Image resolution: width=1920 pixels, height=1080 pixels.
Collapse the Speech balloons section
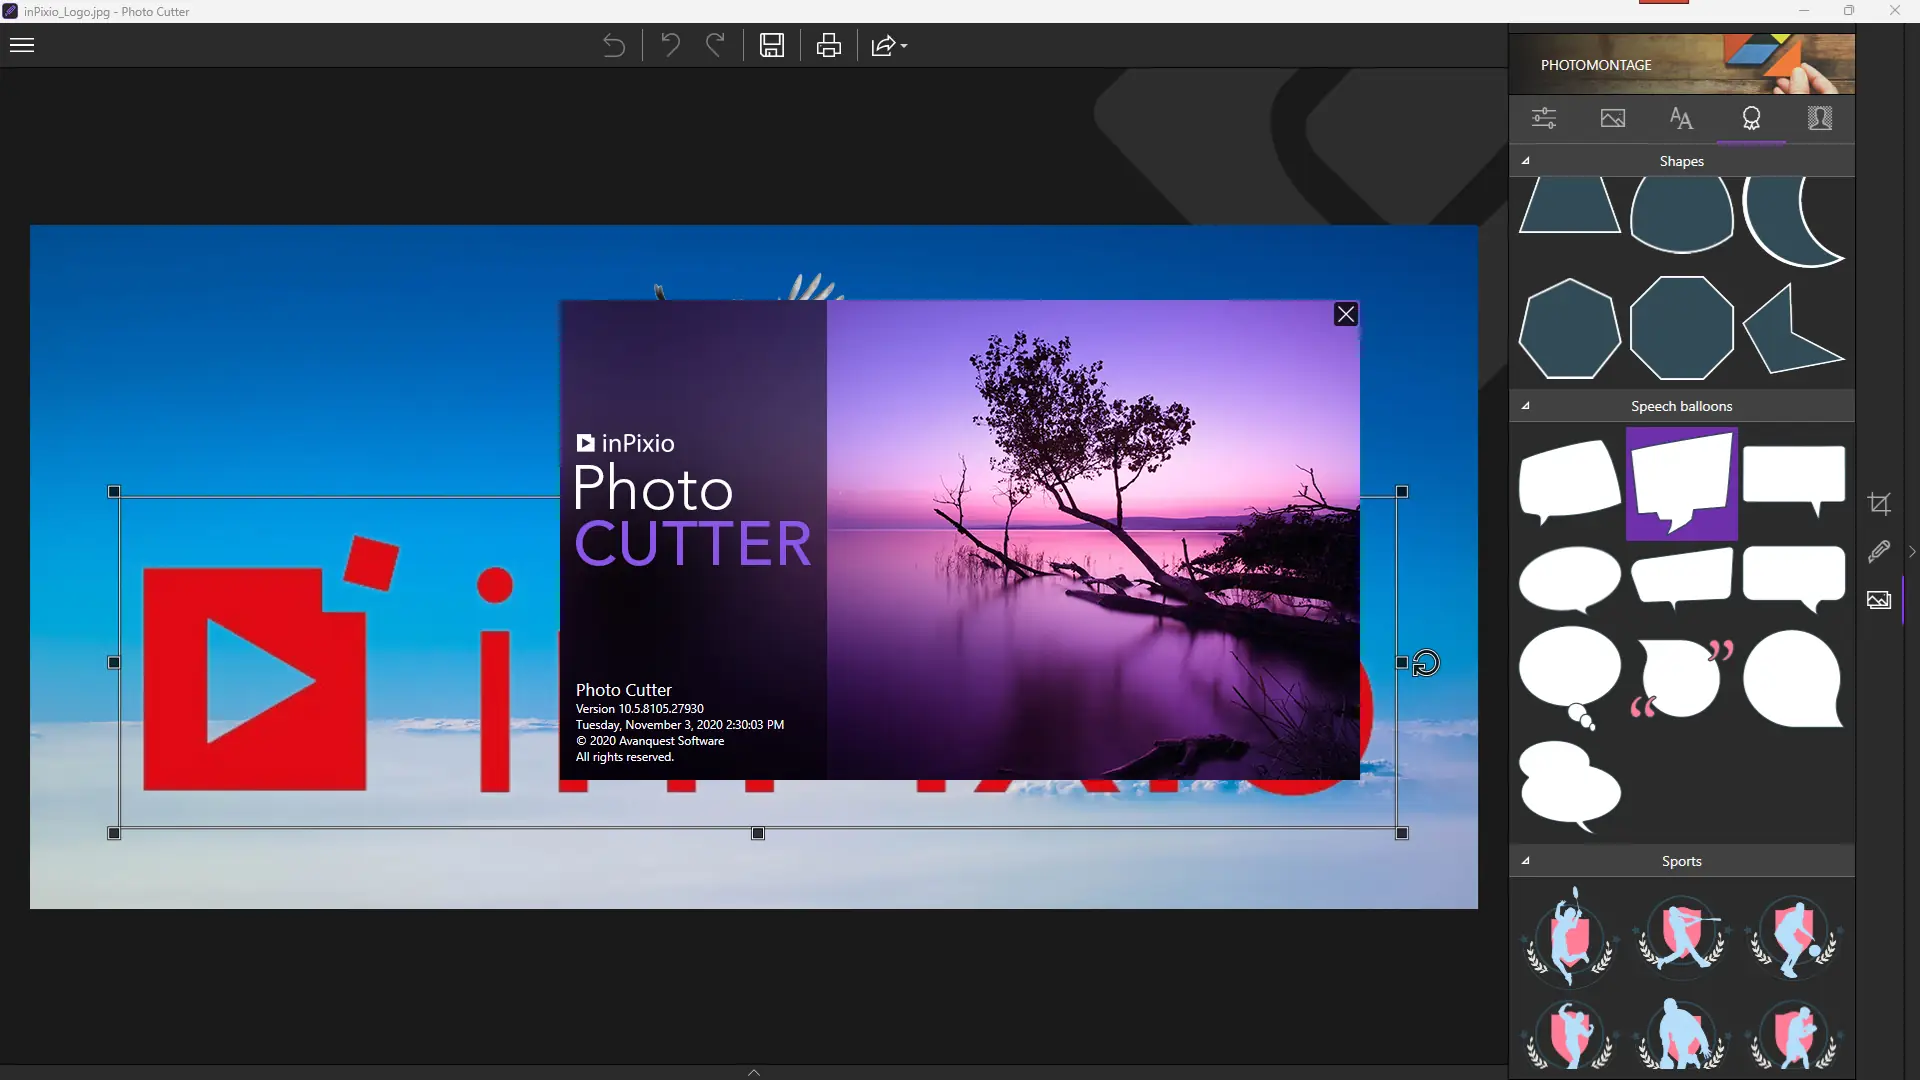pyautogui.click(x=1526, y=406)
